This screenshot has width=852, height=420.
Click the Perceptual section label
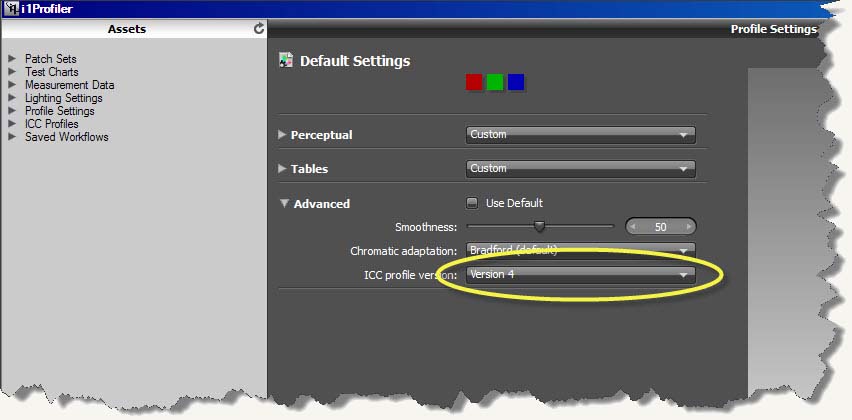322,135
